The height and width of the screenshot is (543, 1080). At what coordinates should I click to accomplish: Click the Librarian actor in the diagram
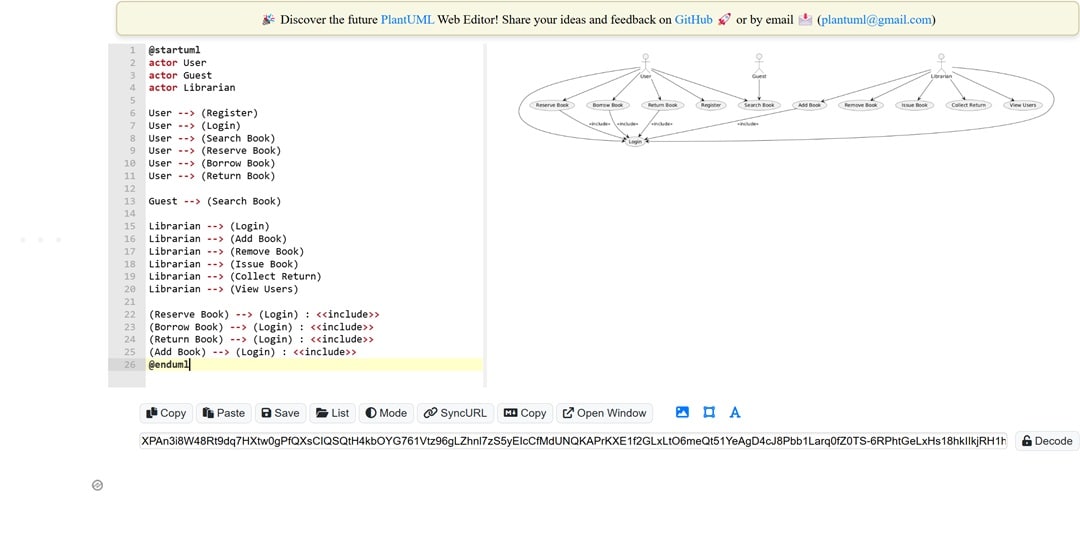tap(941, 65)
